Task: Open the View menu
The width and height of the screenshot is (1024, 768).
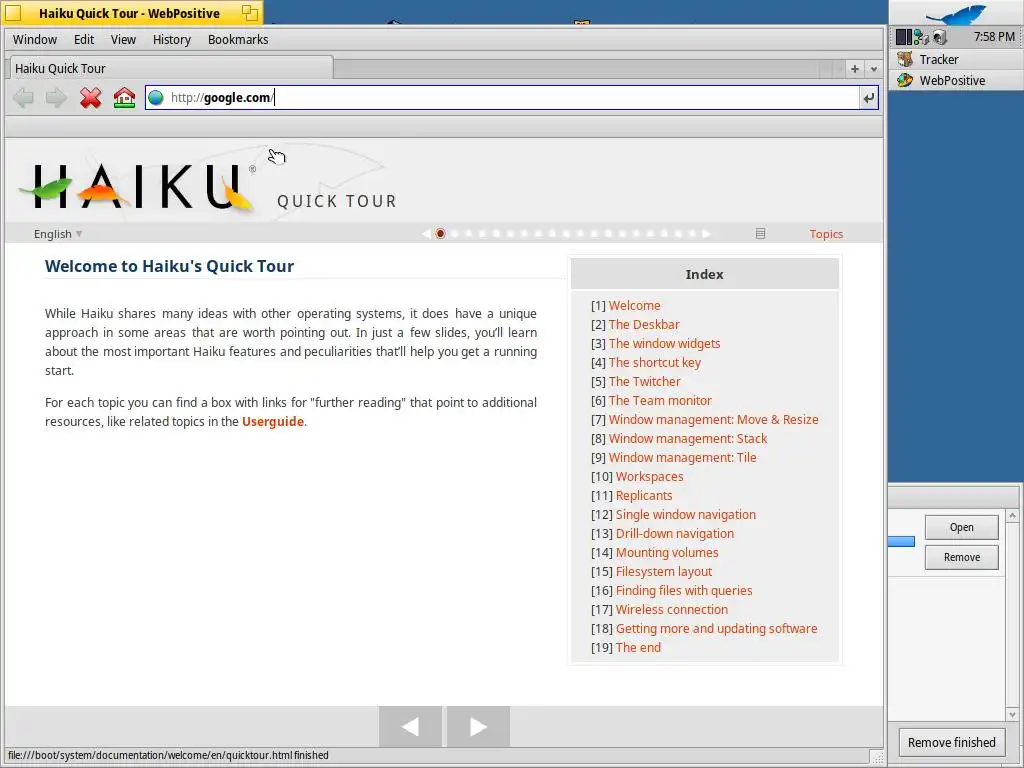Action: tap(123, 39)
